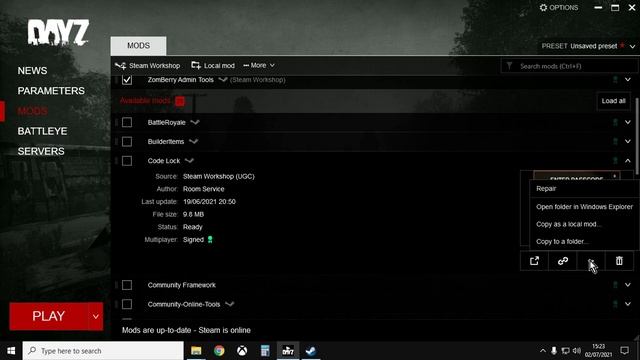
Task: Go to the BATTLEYE section
Action: [42, 131]
